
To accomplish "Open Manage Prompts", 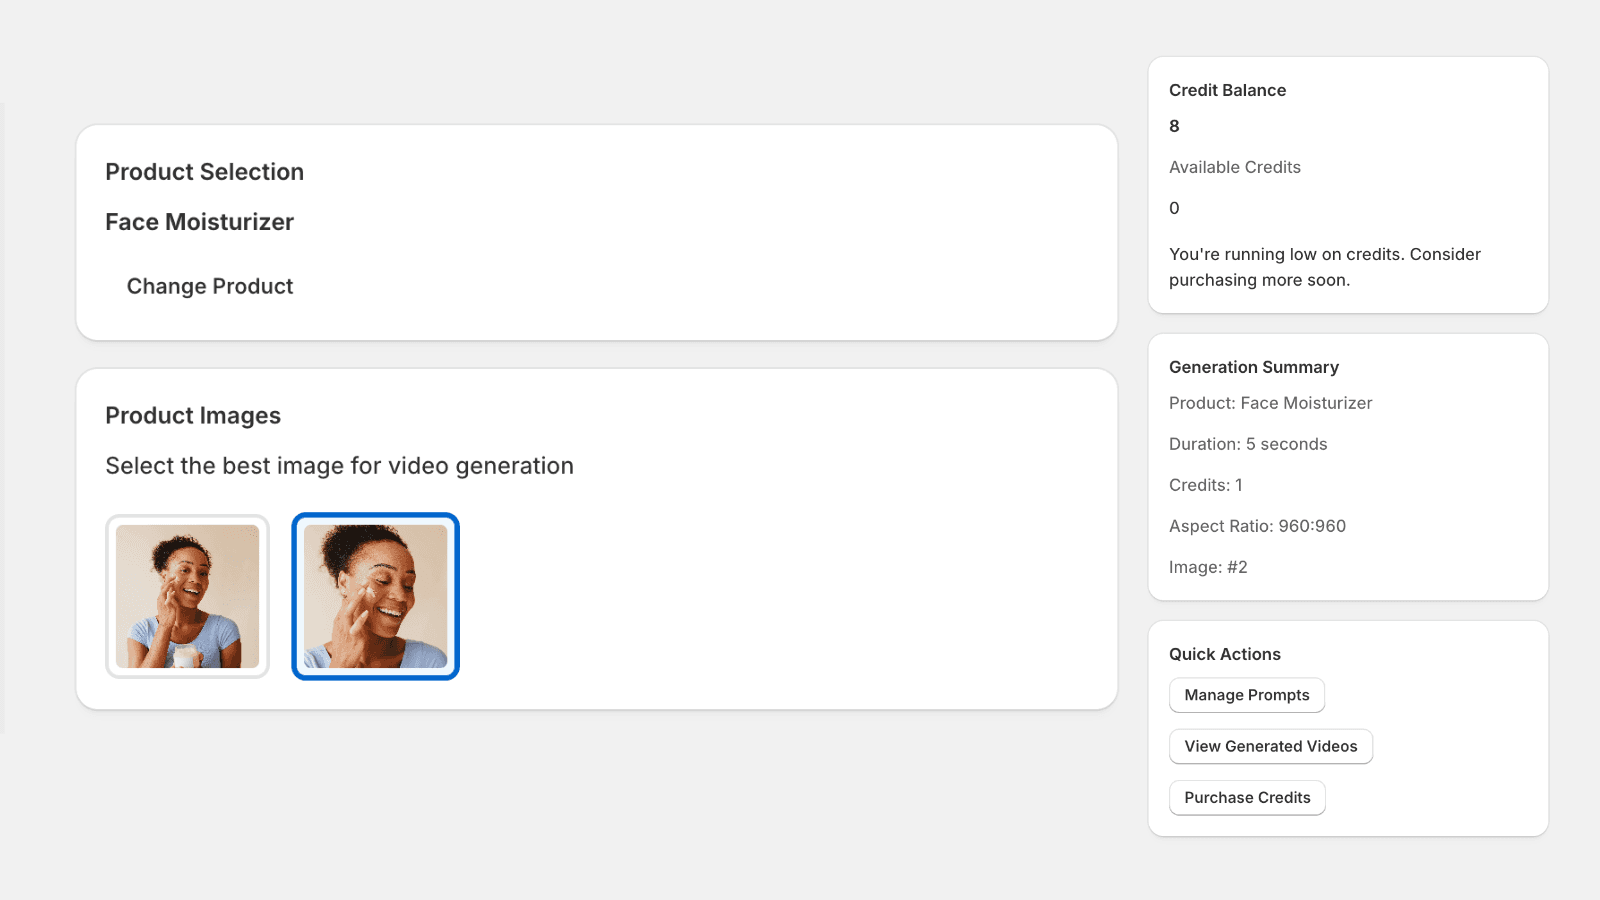I will click(1246, 695).
